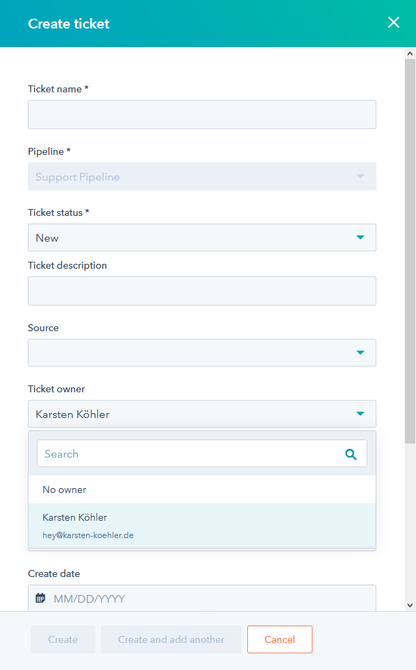The height and width of the screenshot is (670, 416).
Task: Close the Create ticket dialog
Action: (393, 22)
